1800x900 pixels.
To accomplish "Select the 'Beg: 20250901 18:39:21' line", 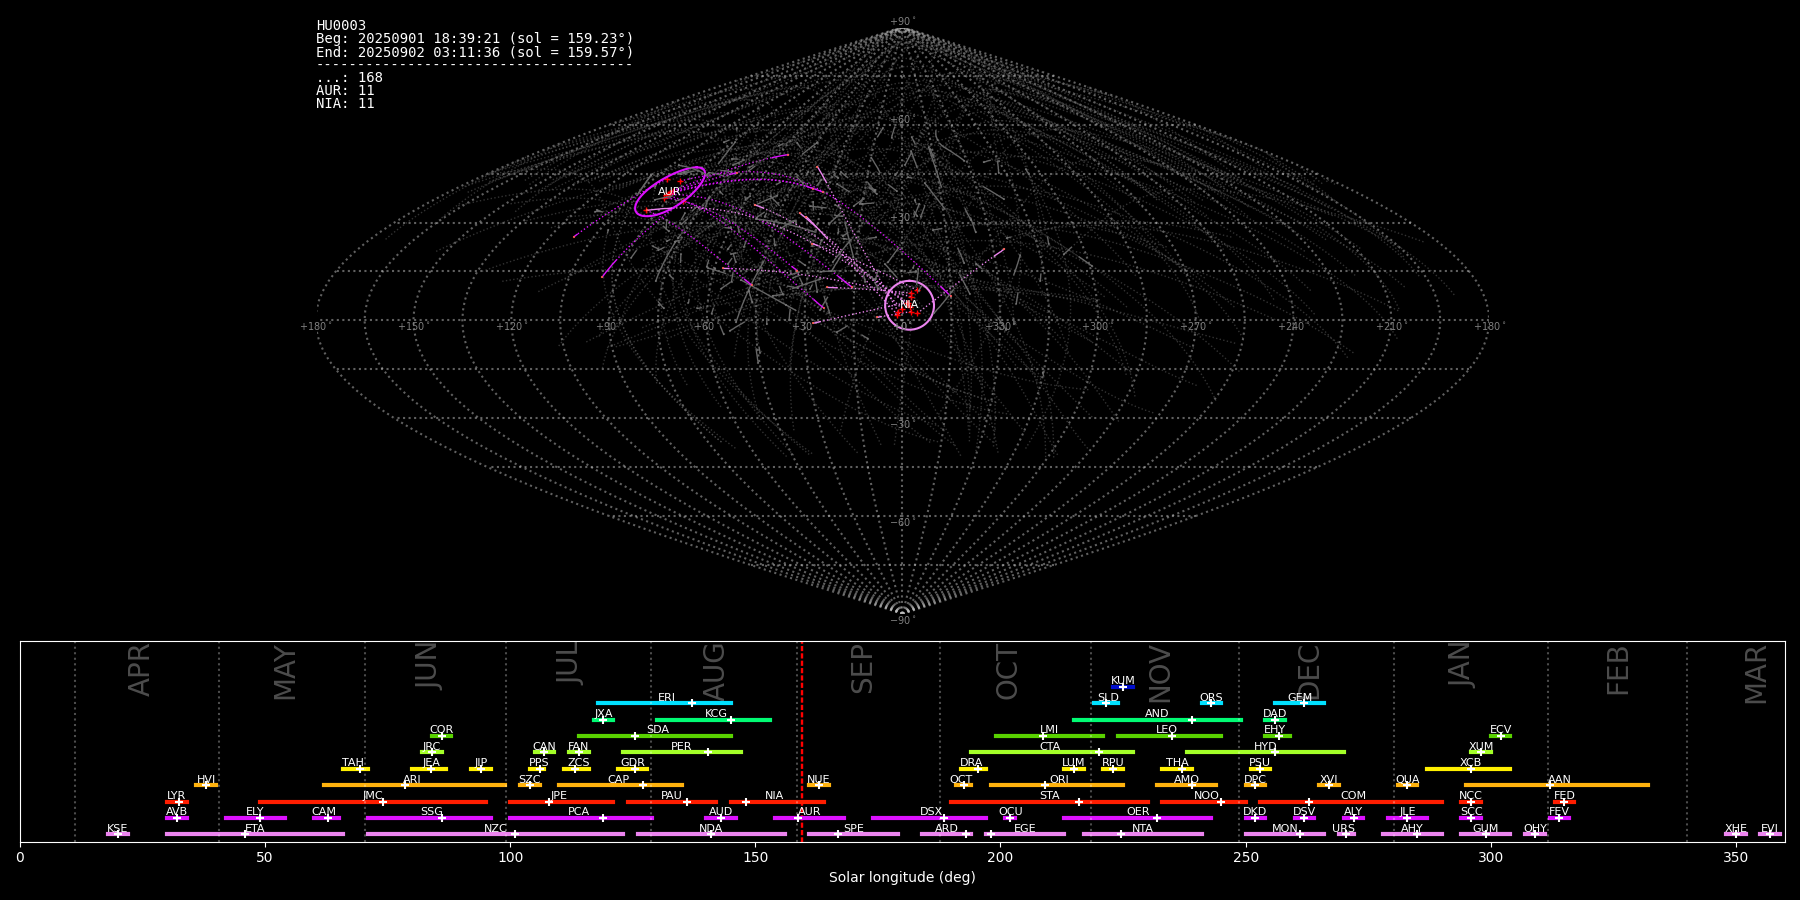I will 474,39.
